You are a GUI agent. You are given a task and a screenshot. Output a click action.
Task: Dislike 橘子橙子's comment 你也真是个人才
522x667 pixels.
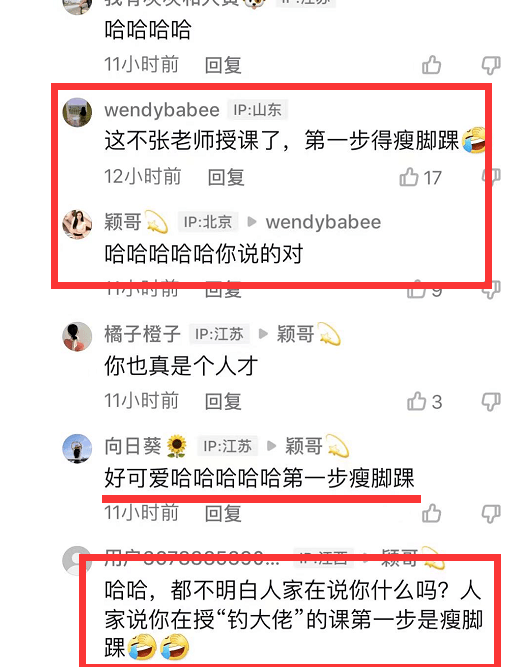point(491,402)
